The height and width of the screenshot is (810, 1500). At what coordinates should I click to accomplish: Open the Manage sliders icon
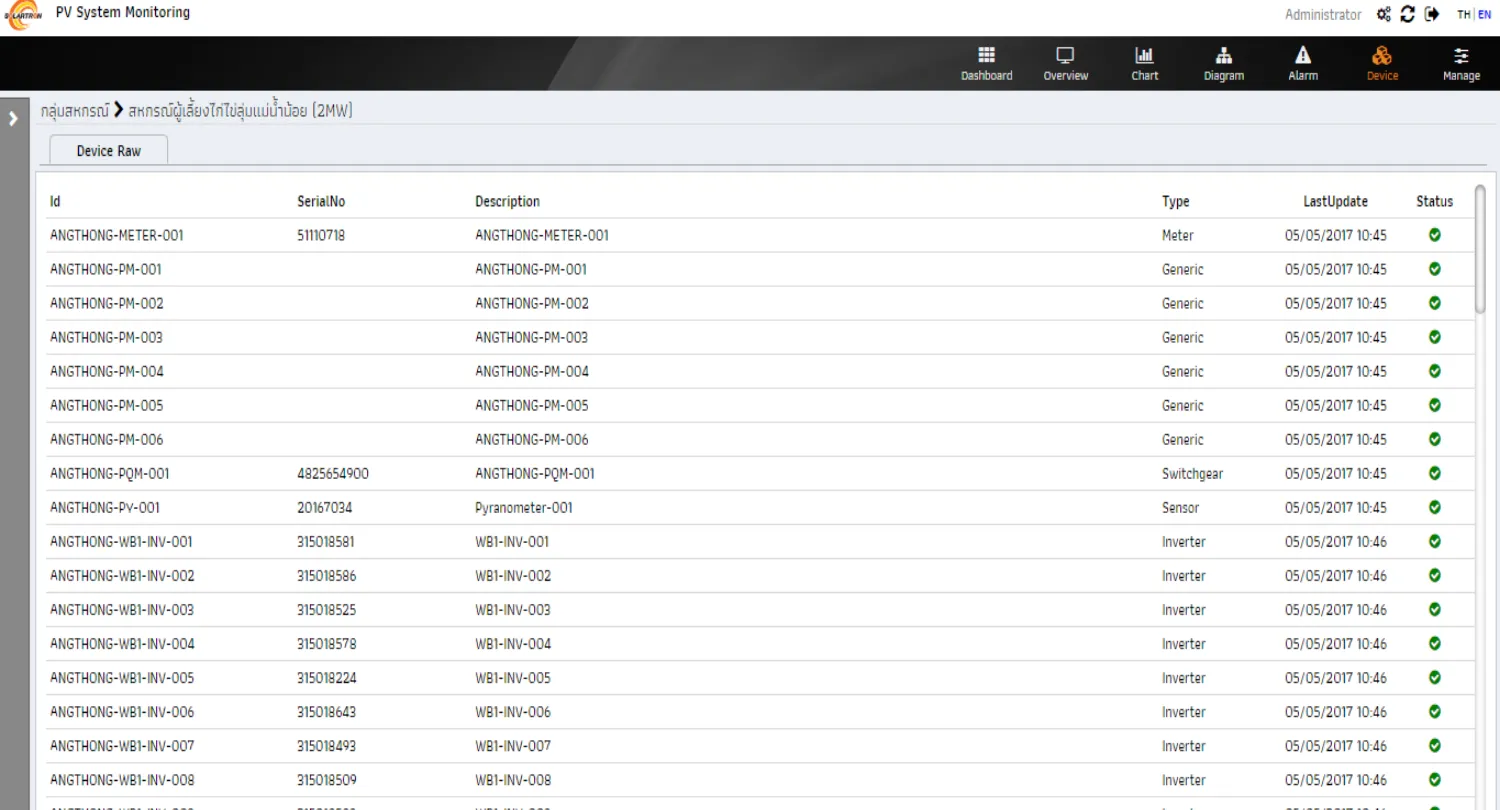pyautogui.click(x=1461, y=55)
